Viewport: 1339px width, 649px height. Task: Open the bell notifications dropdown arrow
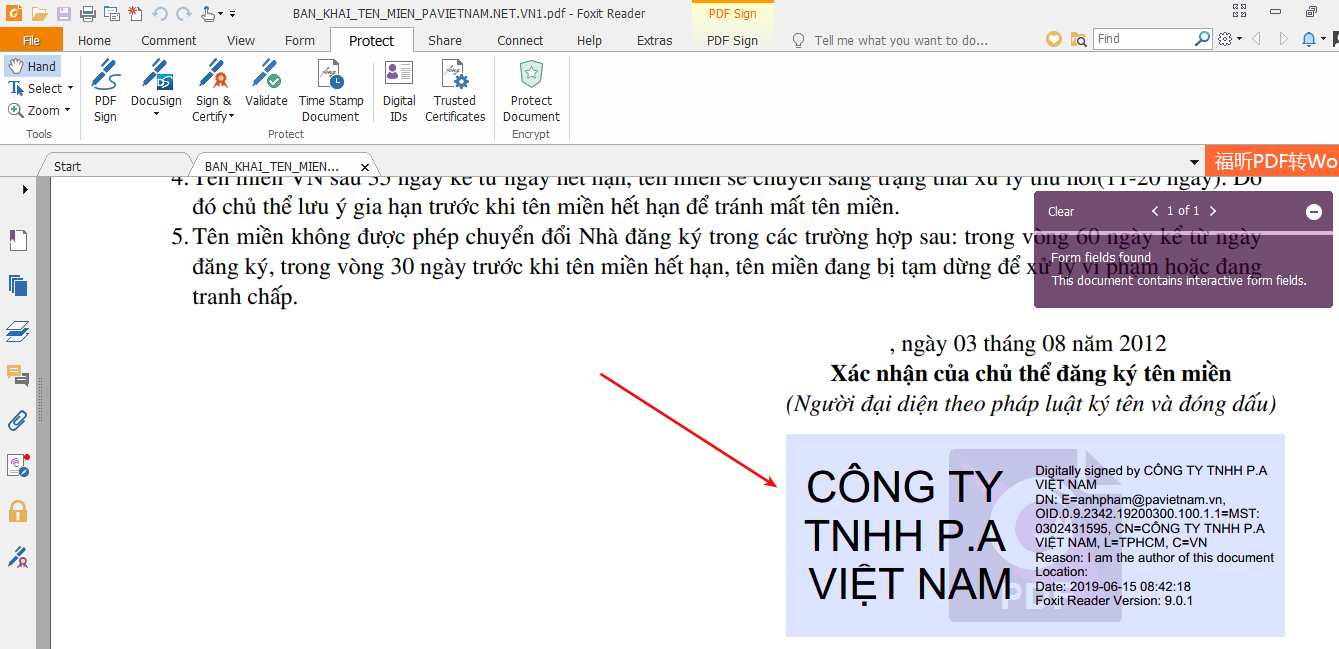(x=1323, y=39)
